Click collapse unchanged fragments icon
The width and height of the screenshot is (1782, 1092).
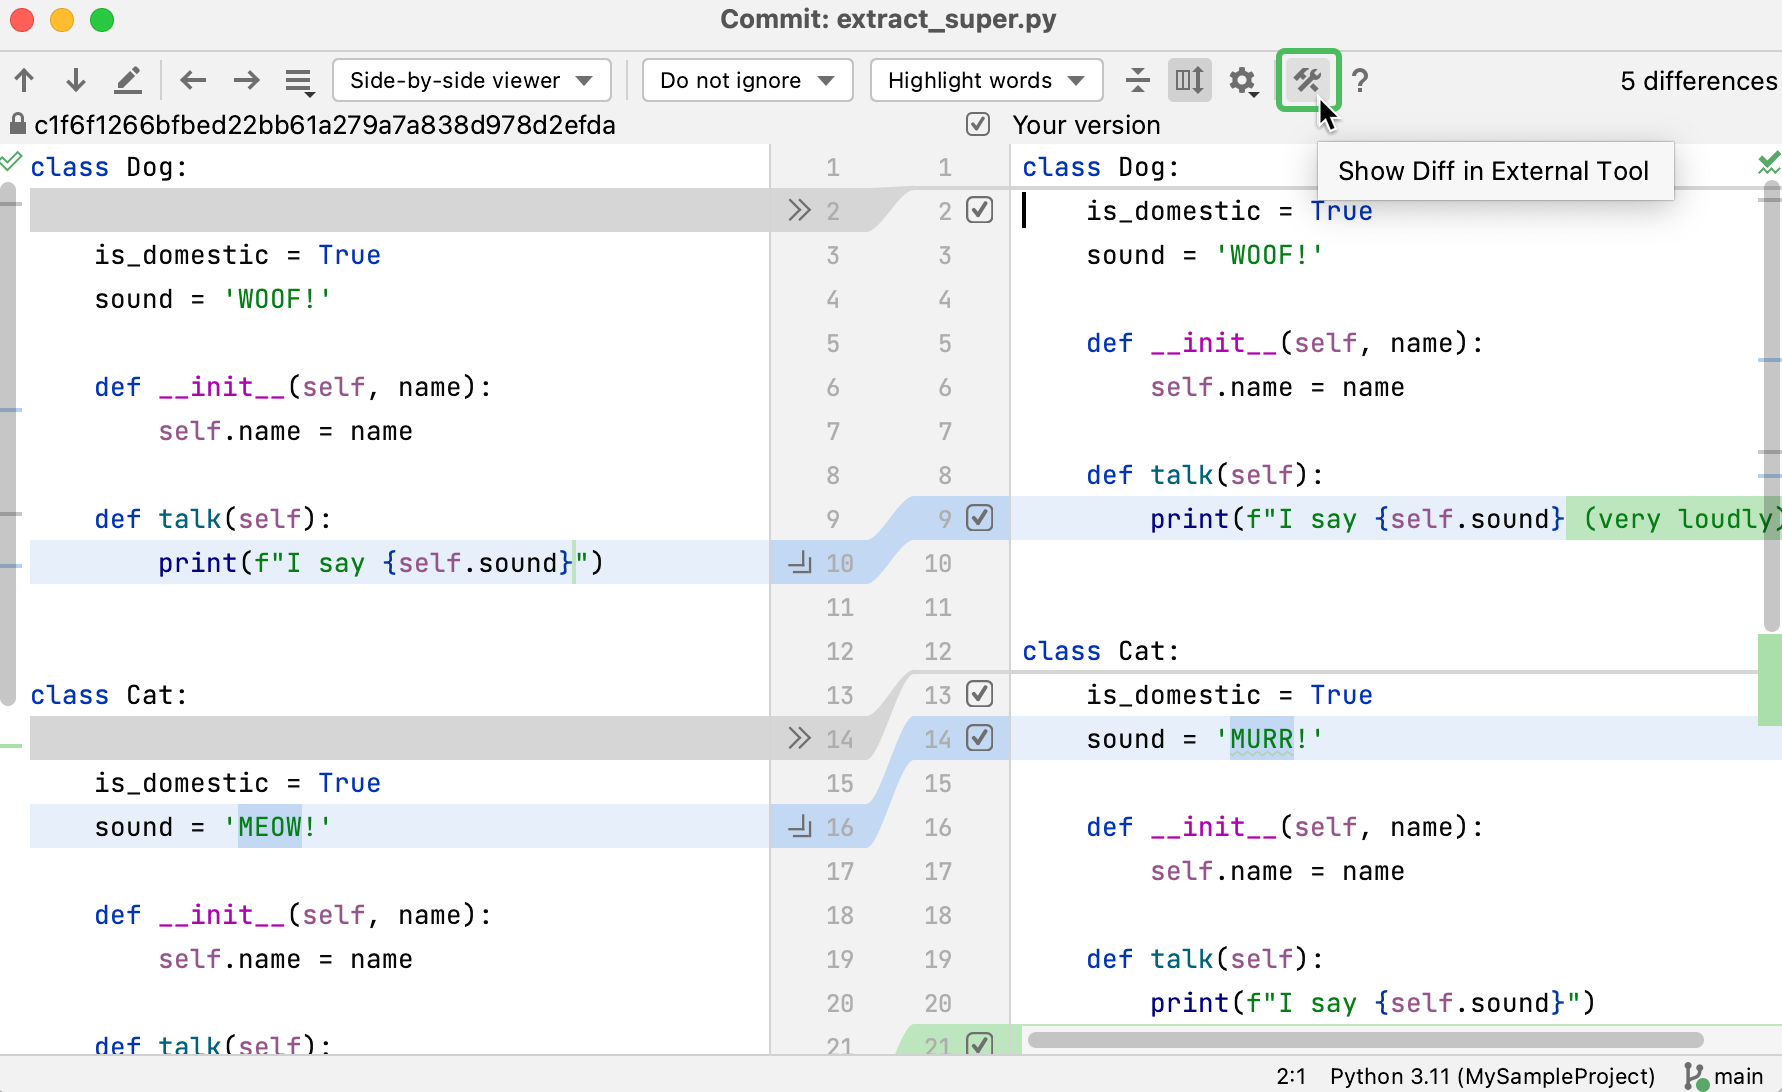1137,80
